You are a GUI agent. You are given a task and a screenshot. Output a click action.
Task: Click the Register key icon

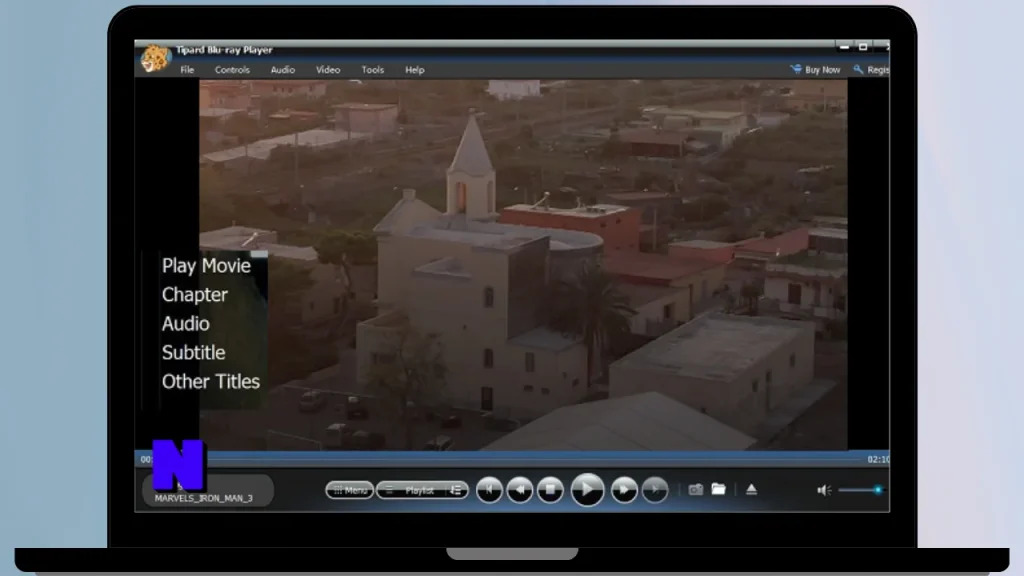coord(858,69)
